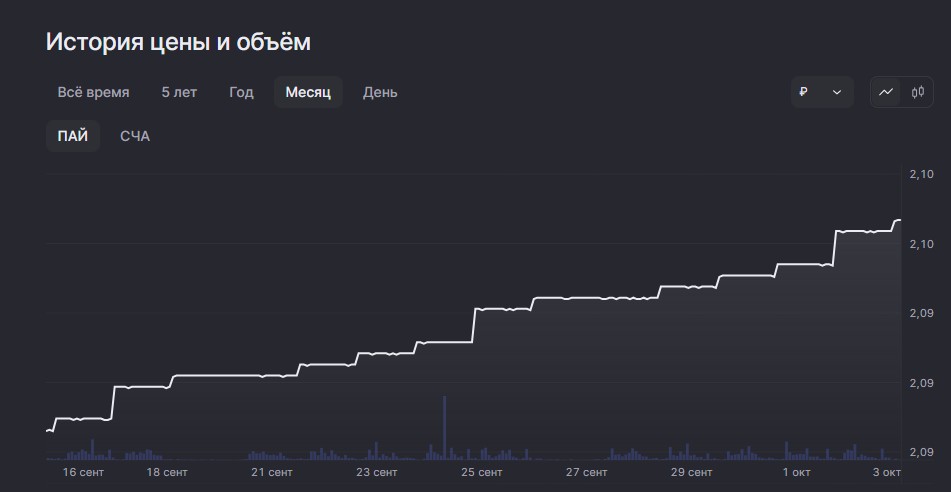The height and width of the screenshot is (492, 951).
Task: Click the '29 сент' date axis label
Action: click(691, 472)
